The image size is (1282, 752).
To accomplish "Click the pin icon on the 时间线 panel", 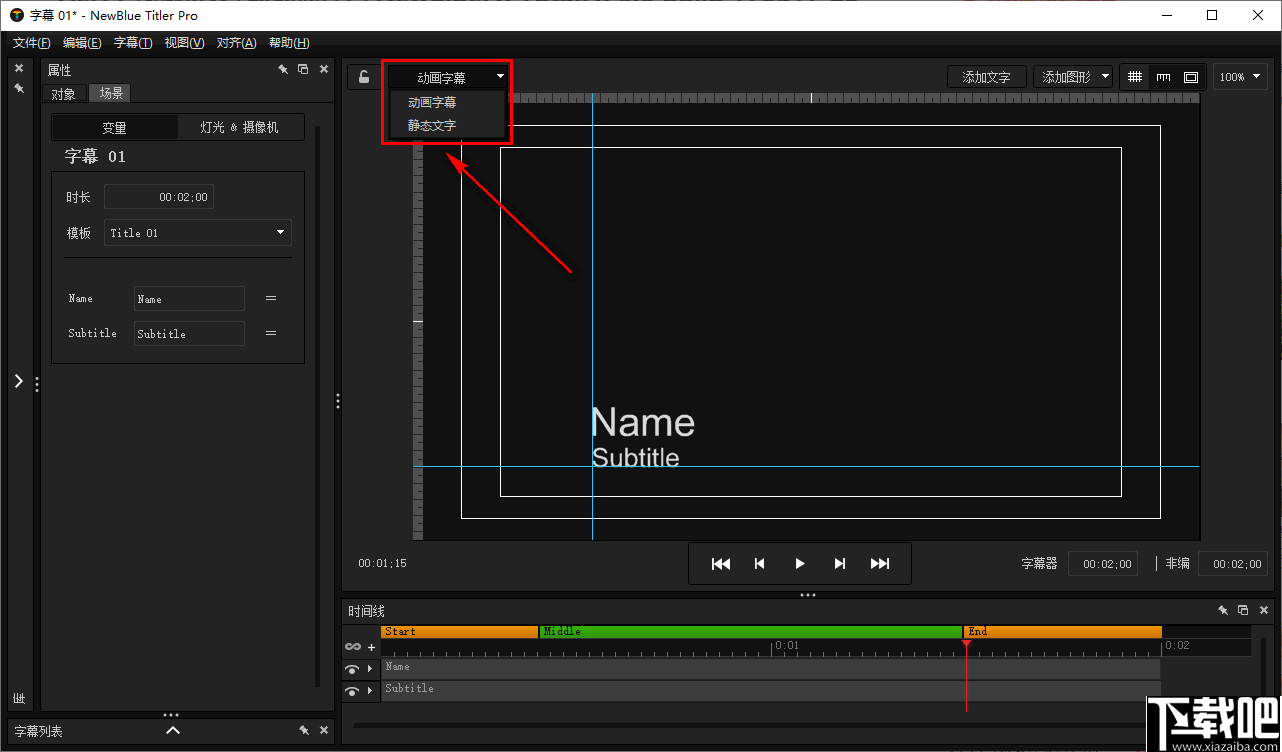I will pyautogui.click(x=1222, y=609).
